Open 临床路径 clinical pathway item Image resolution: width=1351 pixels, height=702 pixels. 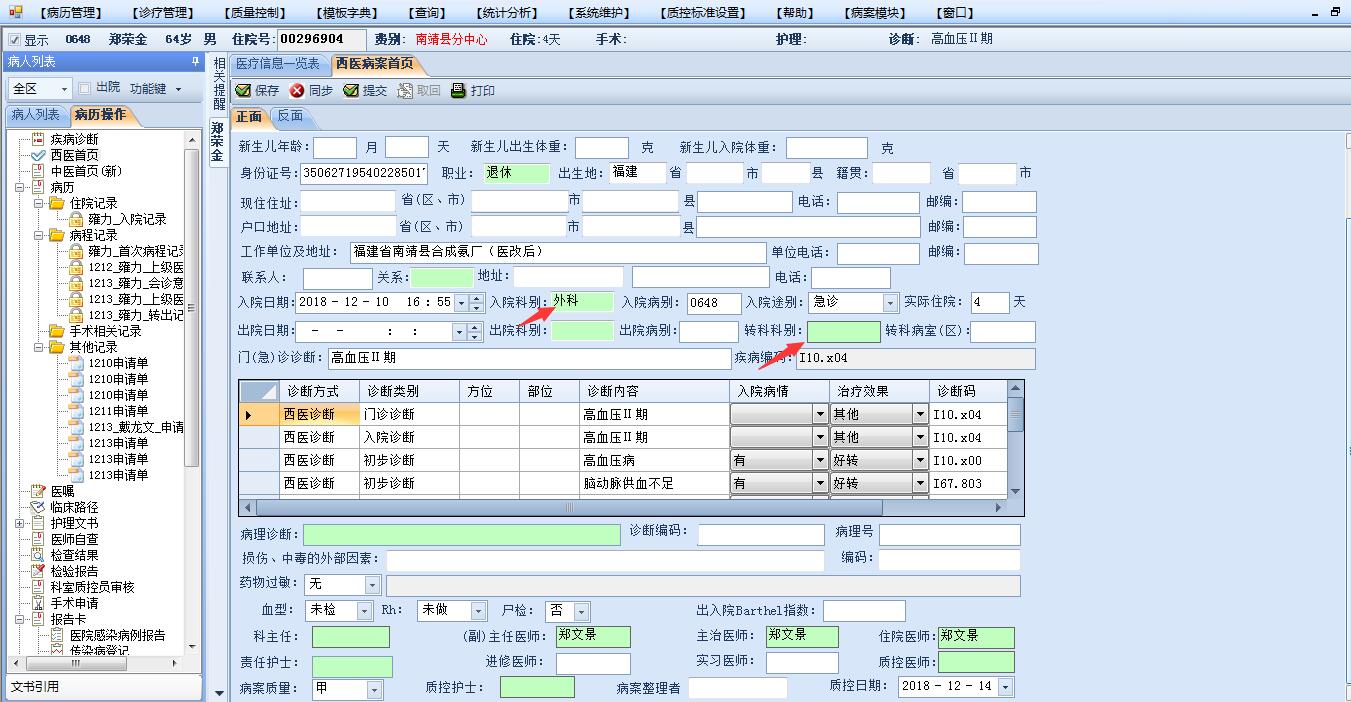tap(75, 507)
